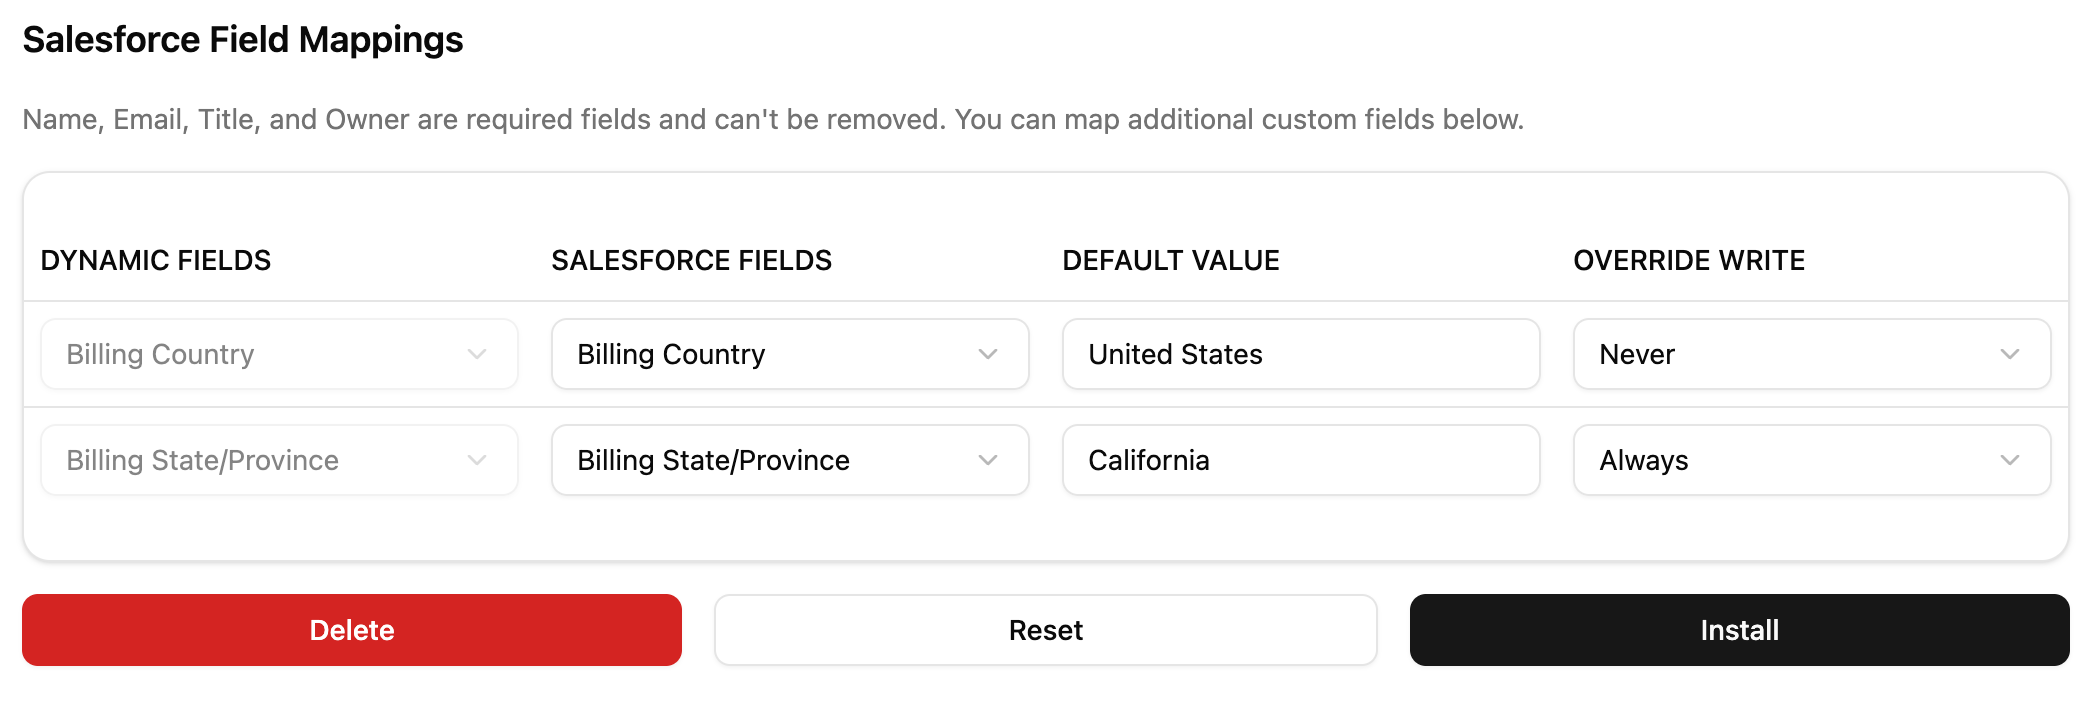Screen dimensions: 2100x708
Task: Click the Reset button
Action: point(1045,629)
